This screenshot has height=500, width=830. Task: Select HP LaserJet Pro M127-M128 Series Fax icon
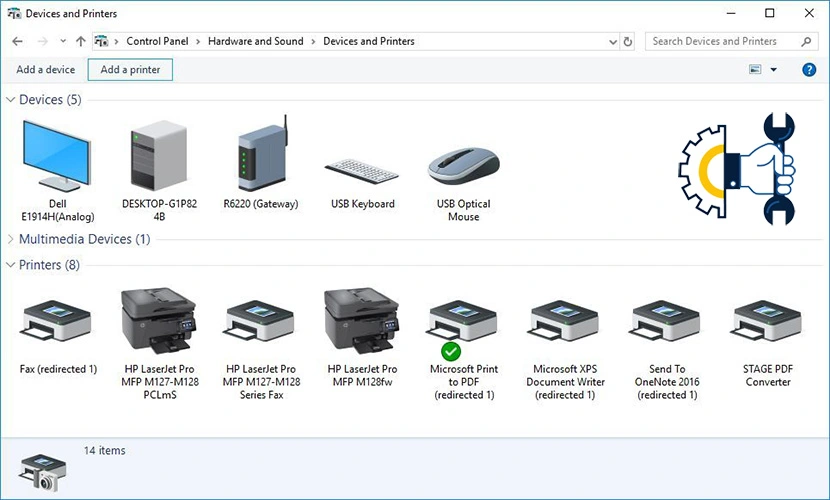[x=259, y=322]
